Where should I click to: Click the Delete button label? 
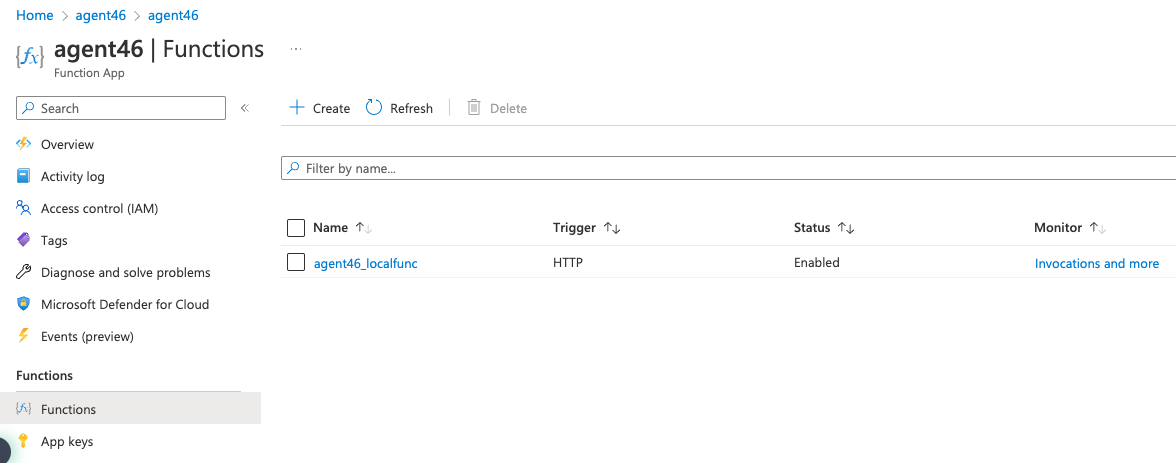tap(508, 108)
